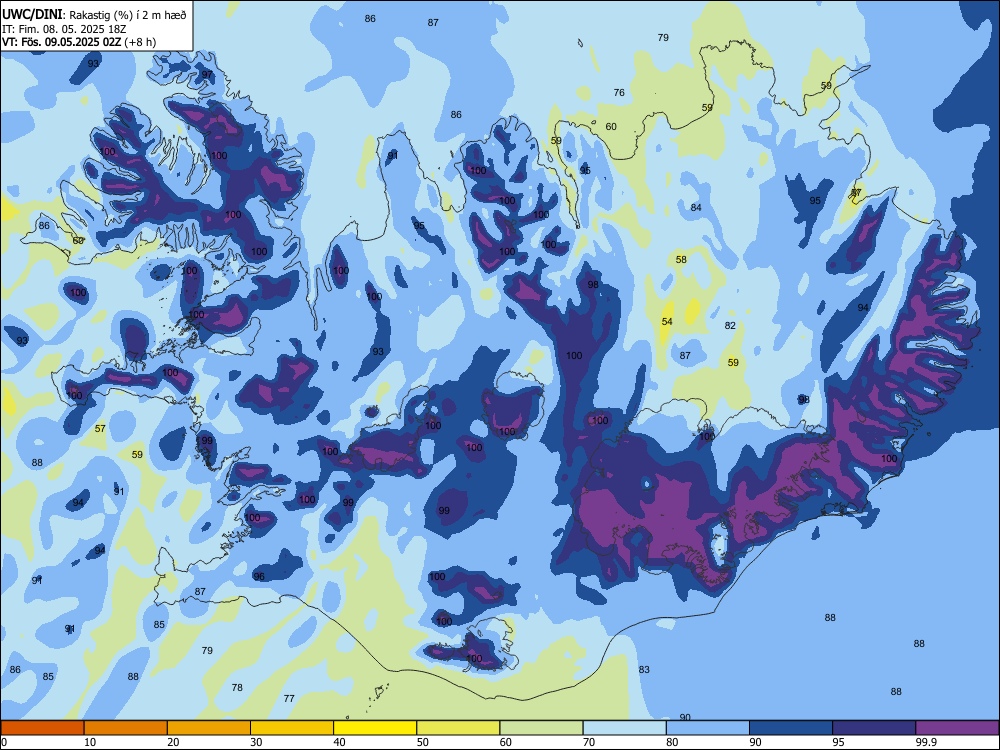1000x750 pixels.
Task: Click the 70–80 pale blue legend swatch
Action: tap(624, 728)
